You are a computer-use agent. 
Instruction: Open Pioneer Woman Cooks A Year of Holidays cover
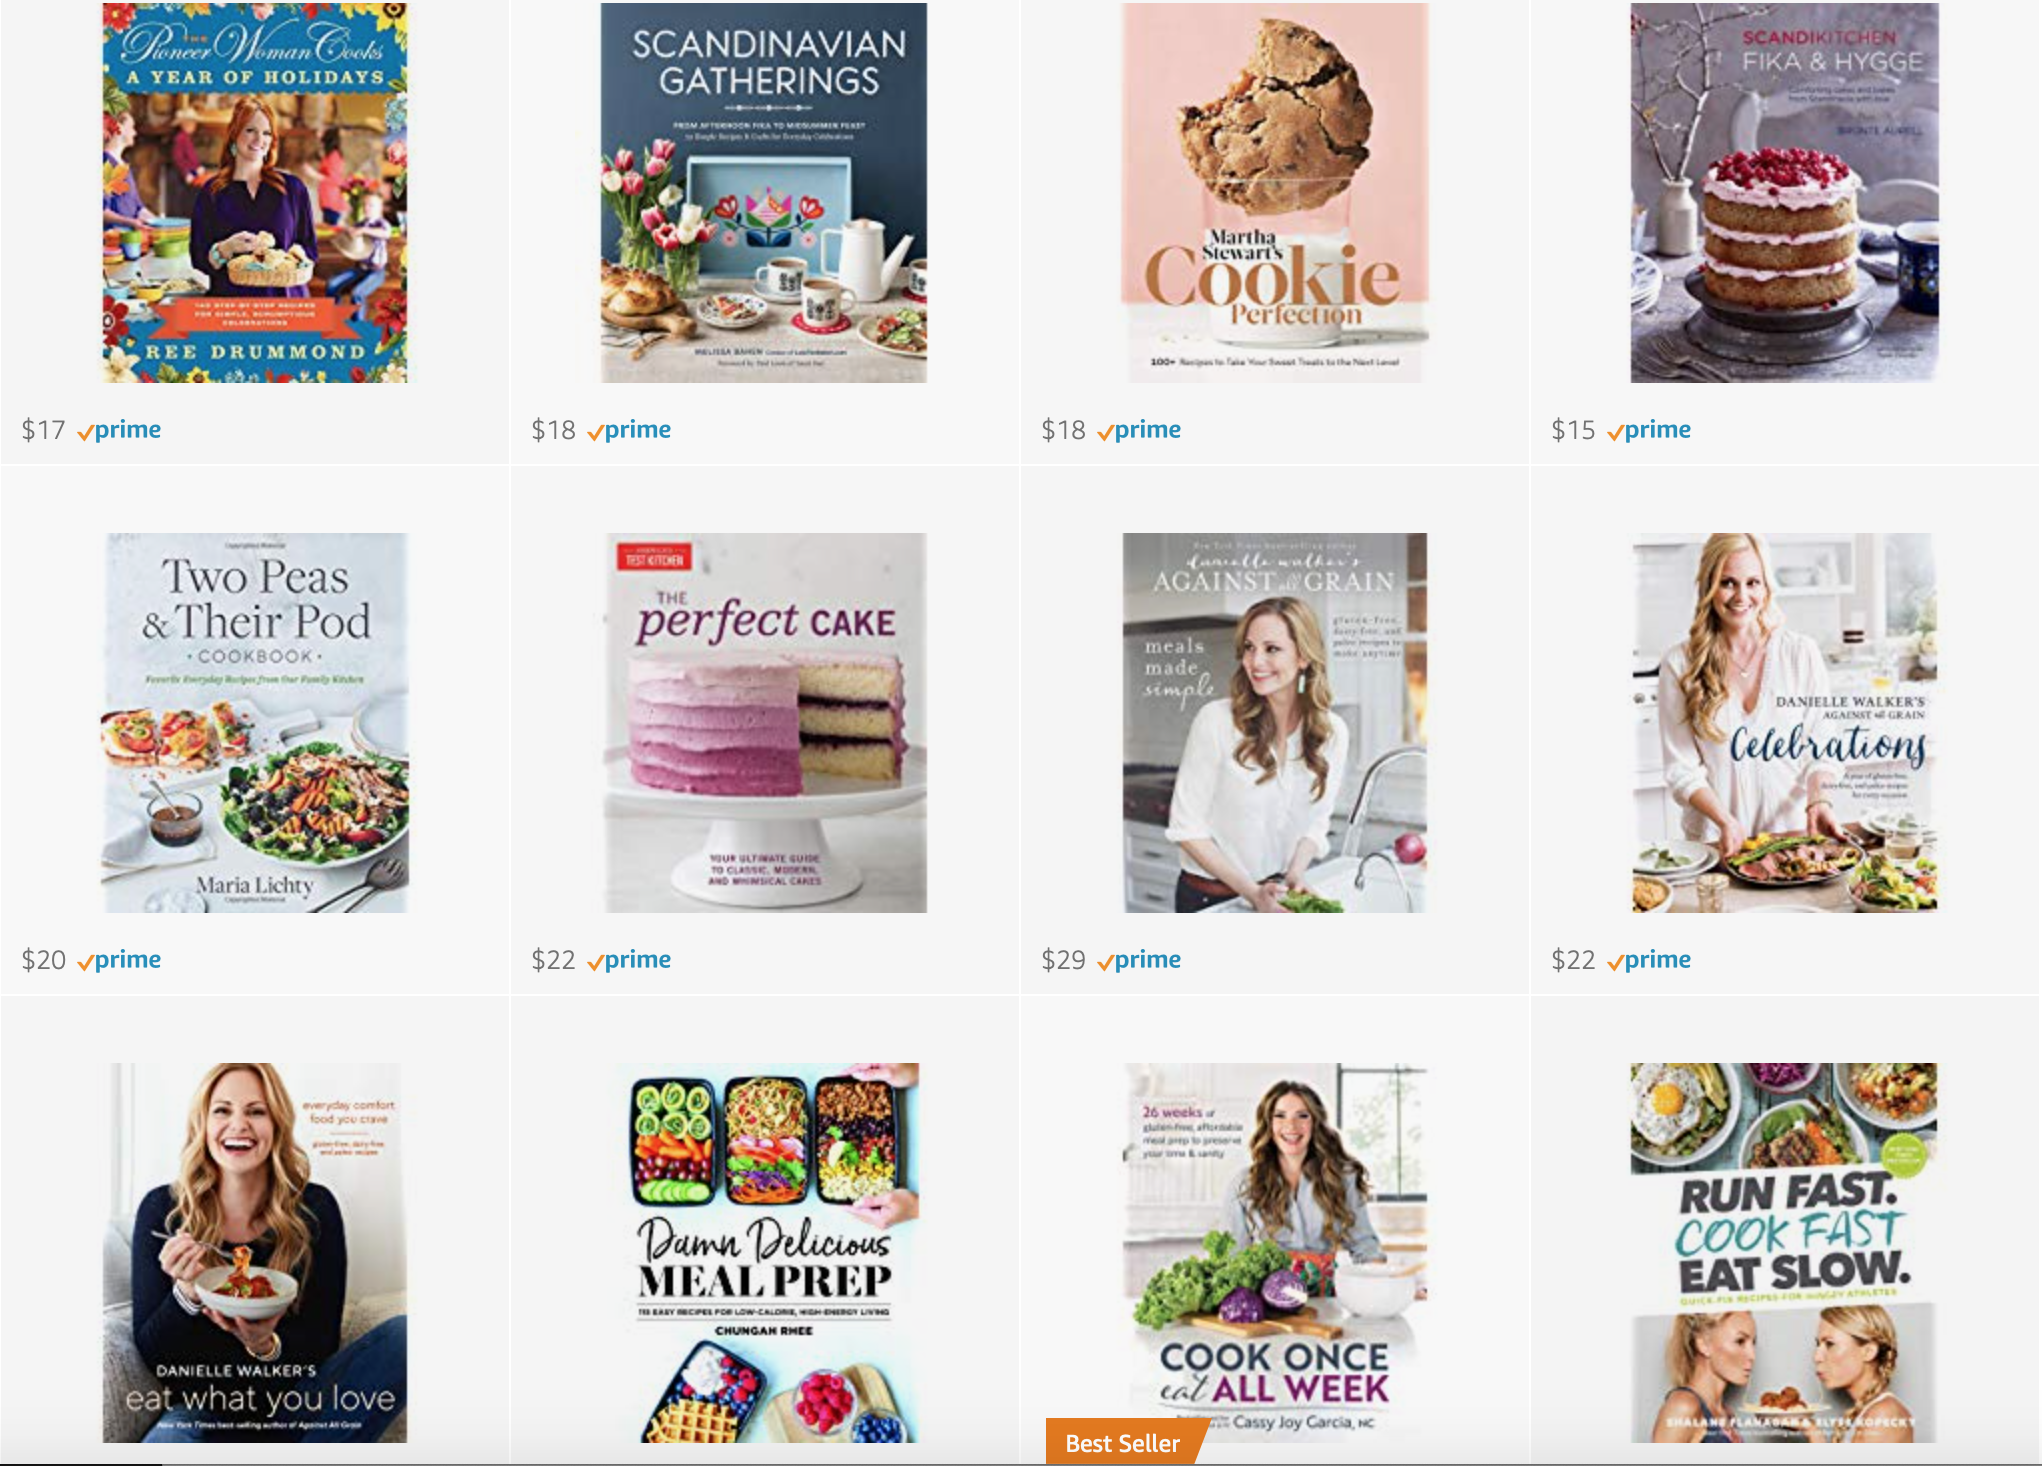point(255,192)
